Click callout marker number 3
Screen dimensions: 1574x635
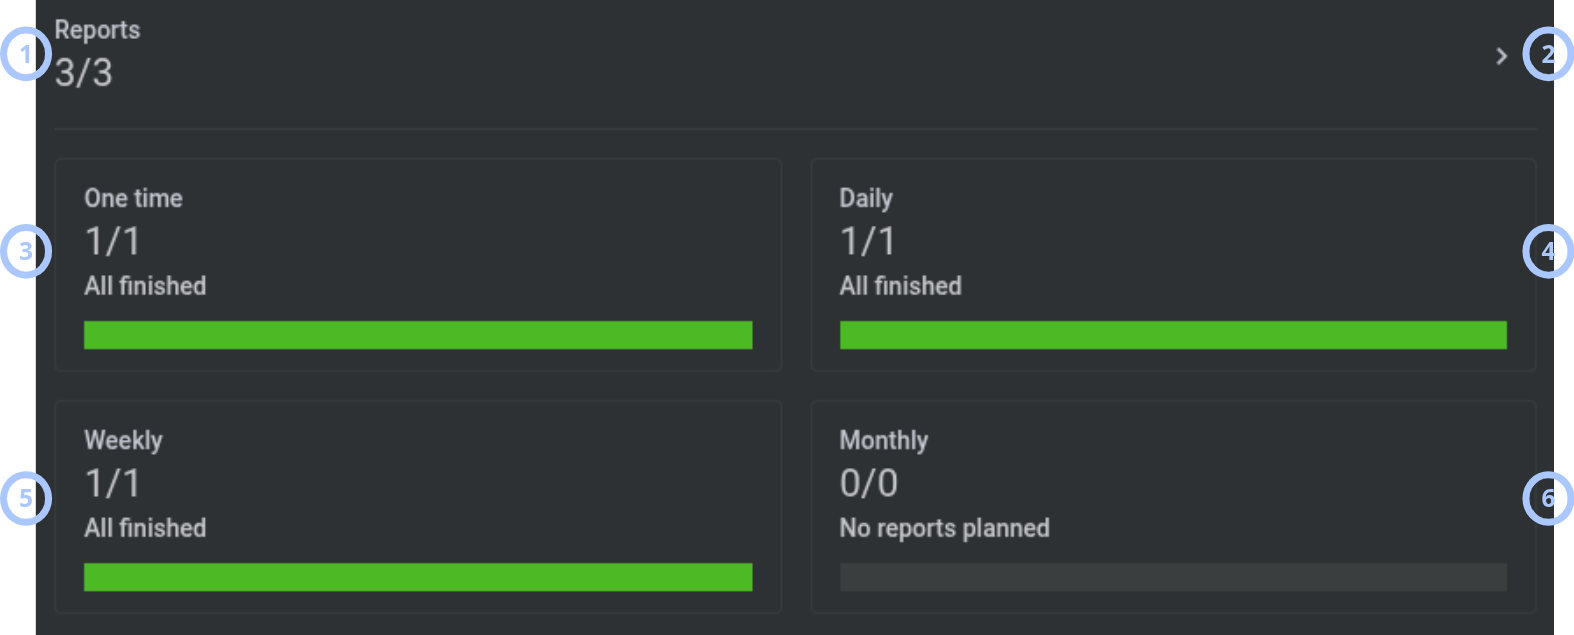[25, 251]
